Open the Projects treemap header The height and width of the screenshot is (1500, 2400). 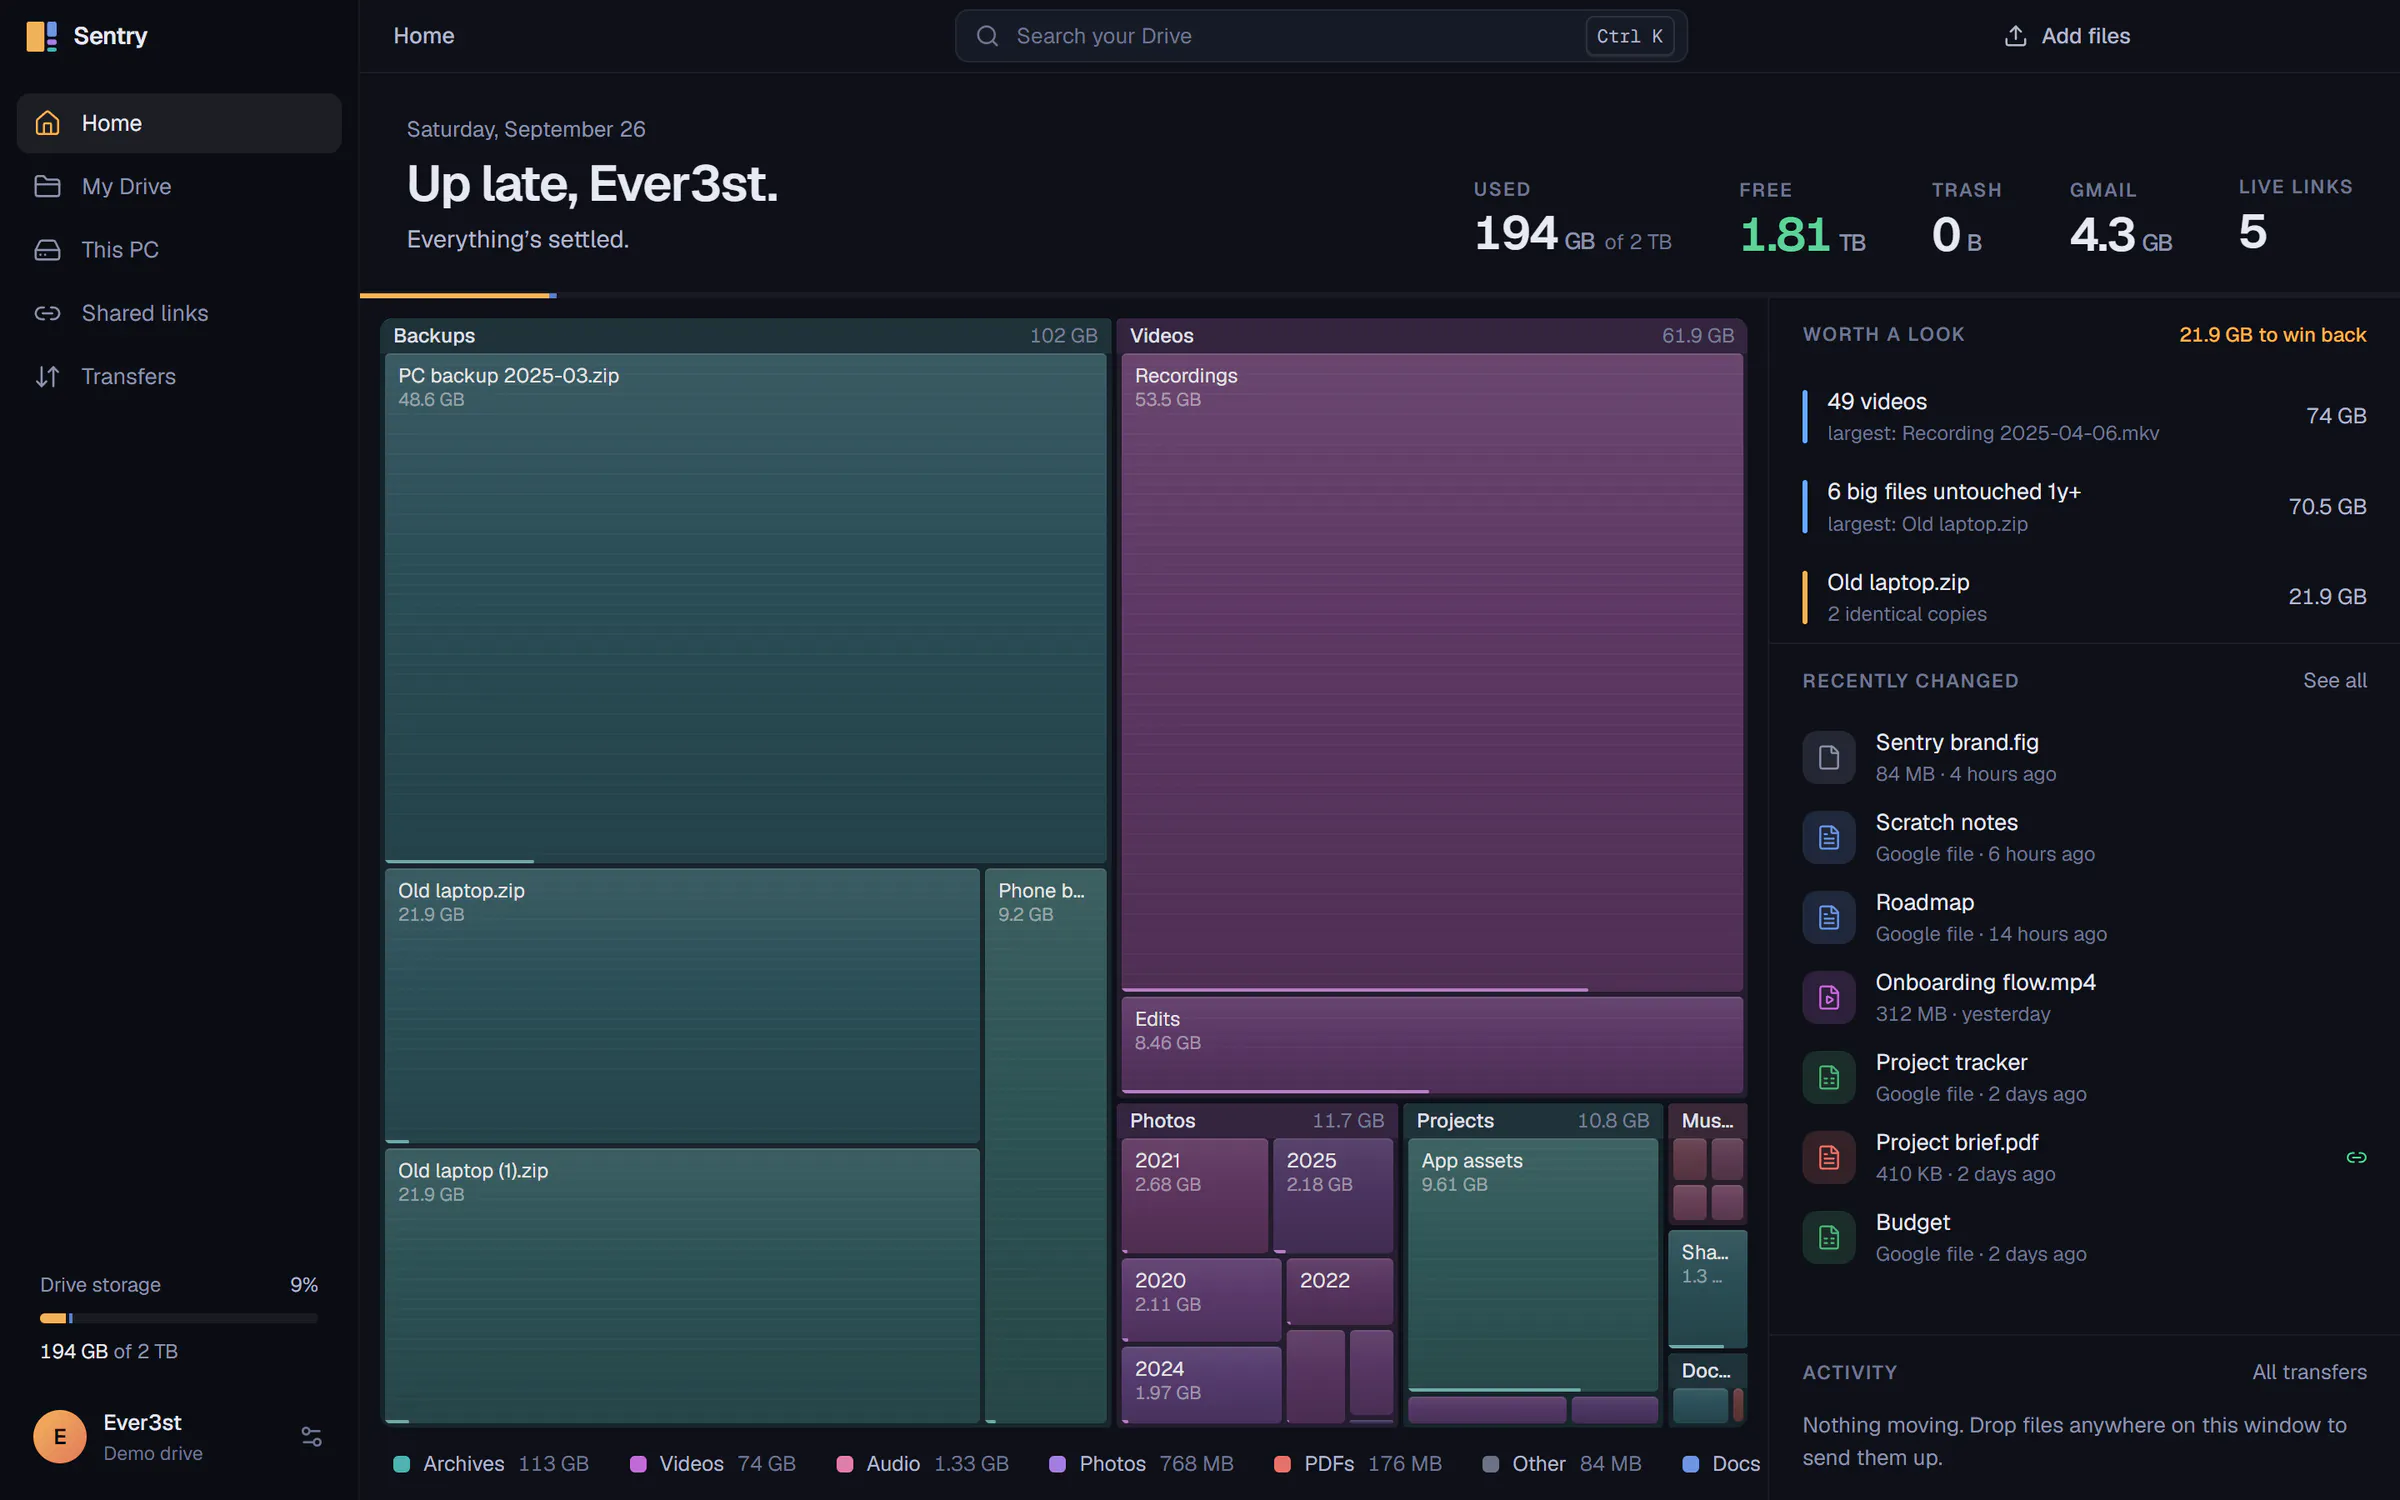pos(1532,1120)
